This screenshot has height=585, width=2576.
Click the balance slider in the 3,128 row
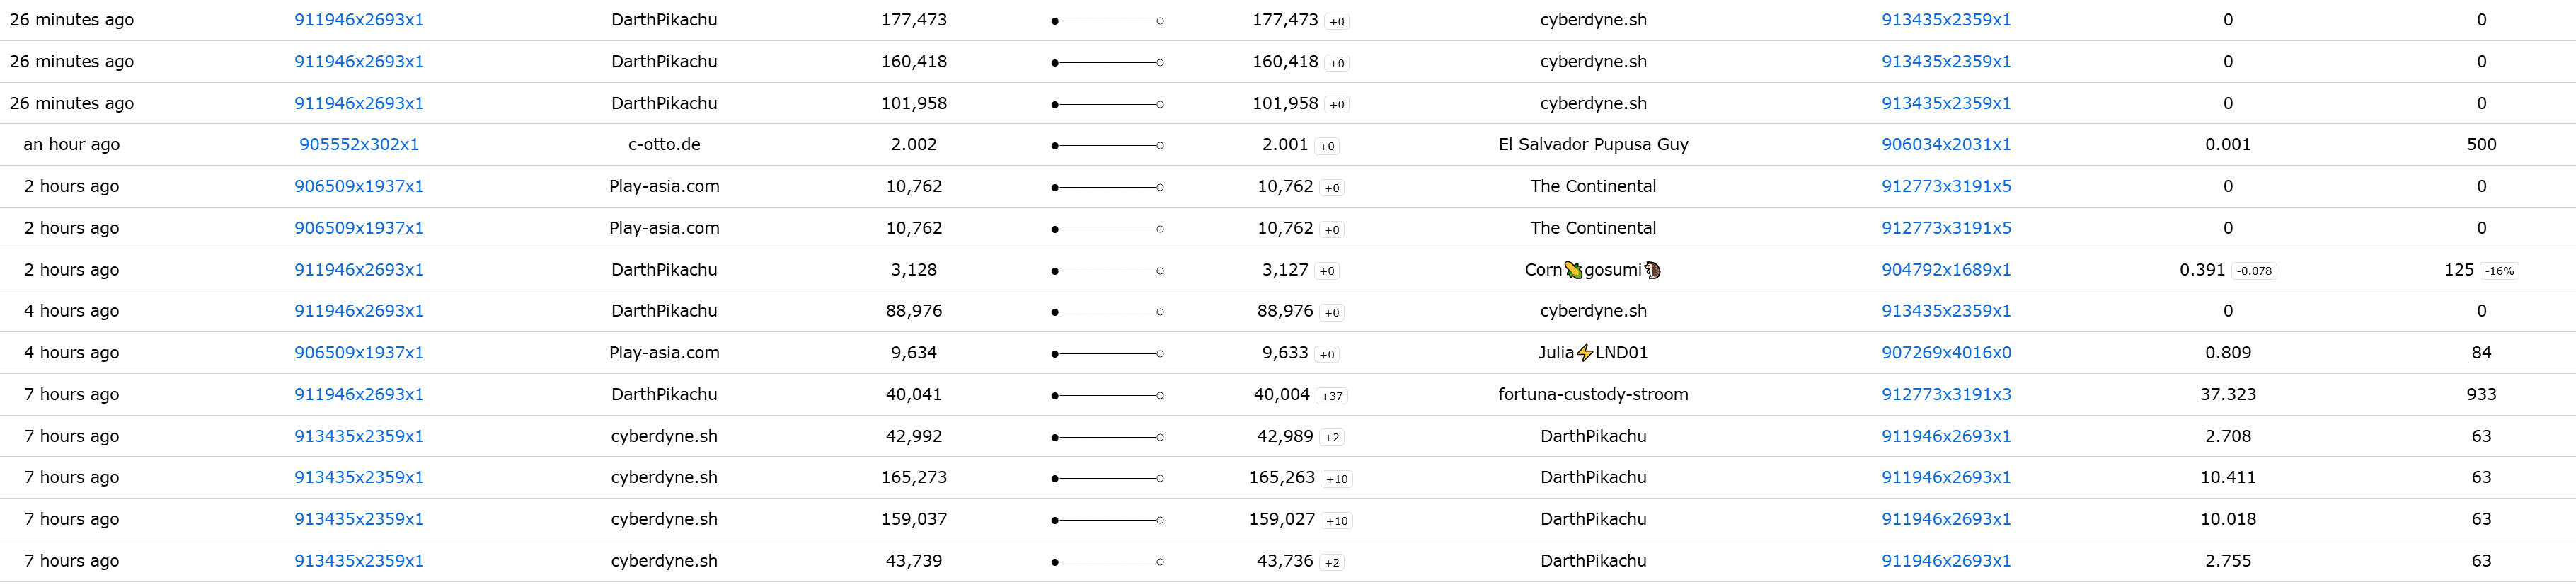coord(1107,271)
